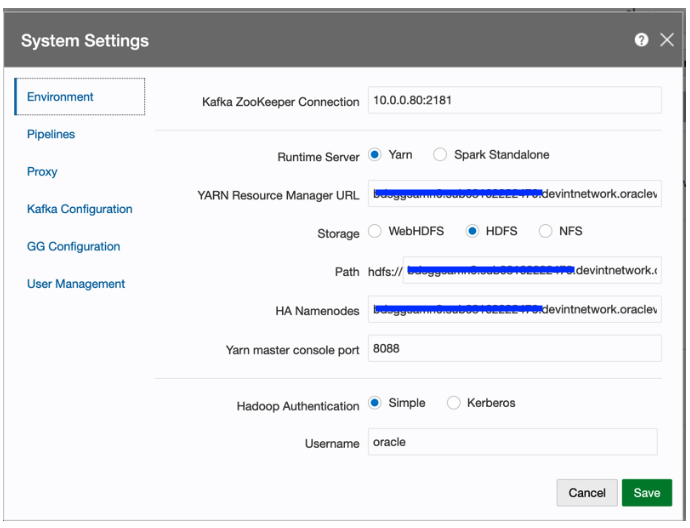Open the Proxy settings tab
The image size is (690, 528).
tap(42, 172)
